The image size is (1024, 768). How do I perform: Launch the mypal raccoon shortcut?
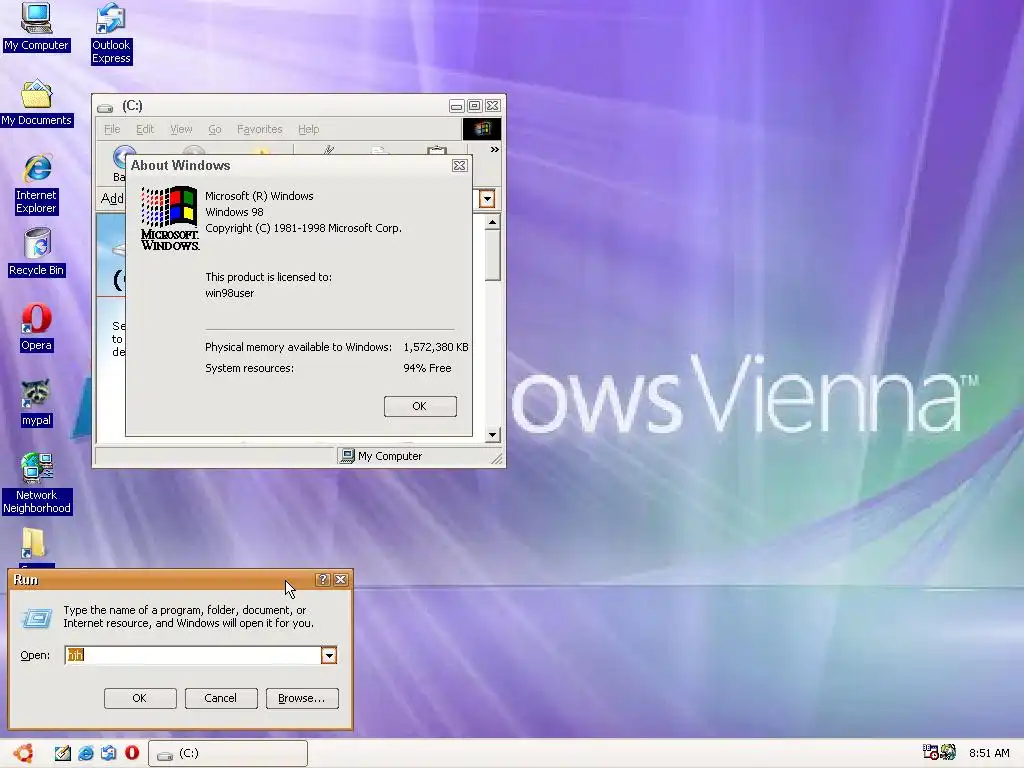pos(36,403)
